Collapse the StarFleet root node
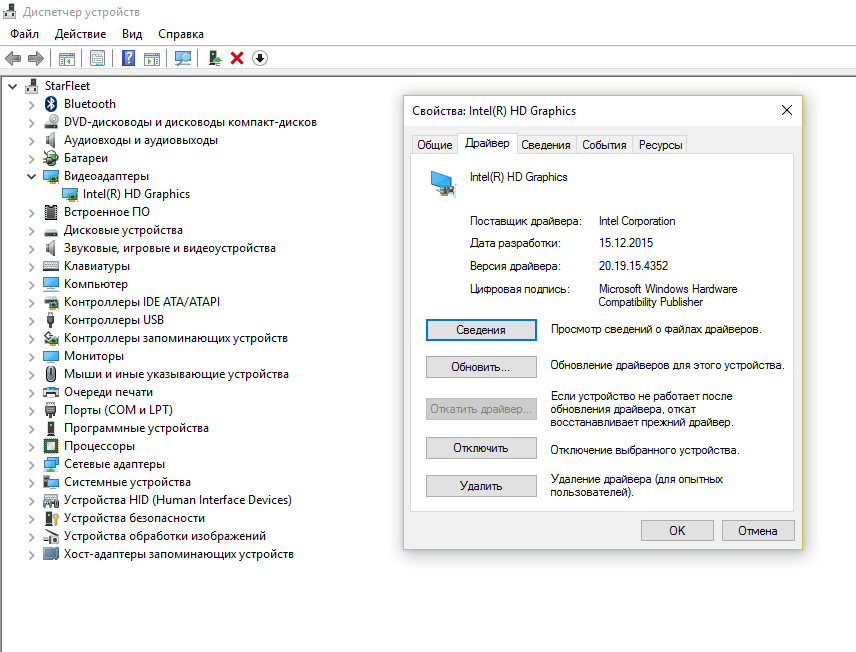 click(x=13, y=86)
